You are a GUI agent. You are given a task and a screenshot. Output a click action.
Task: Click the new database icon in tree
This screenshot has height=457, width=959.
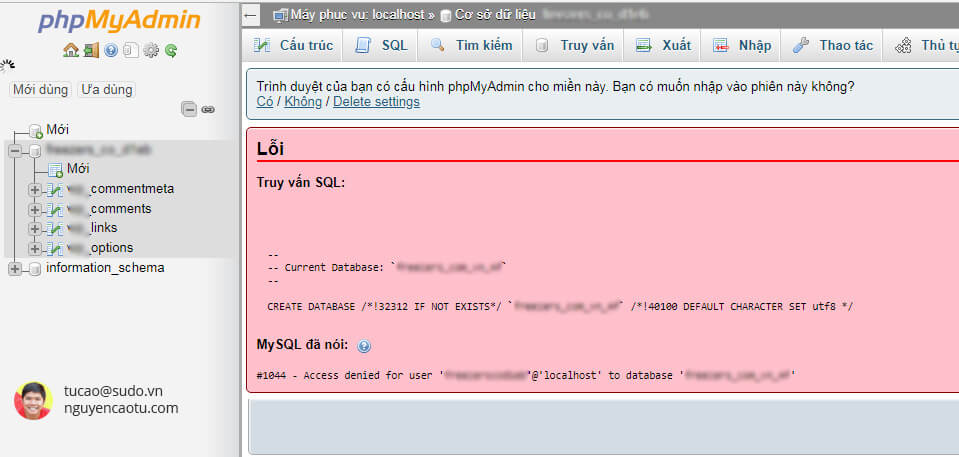pos(35,131)
